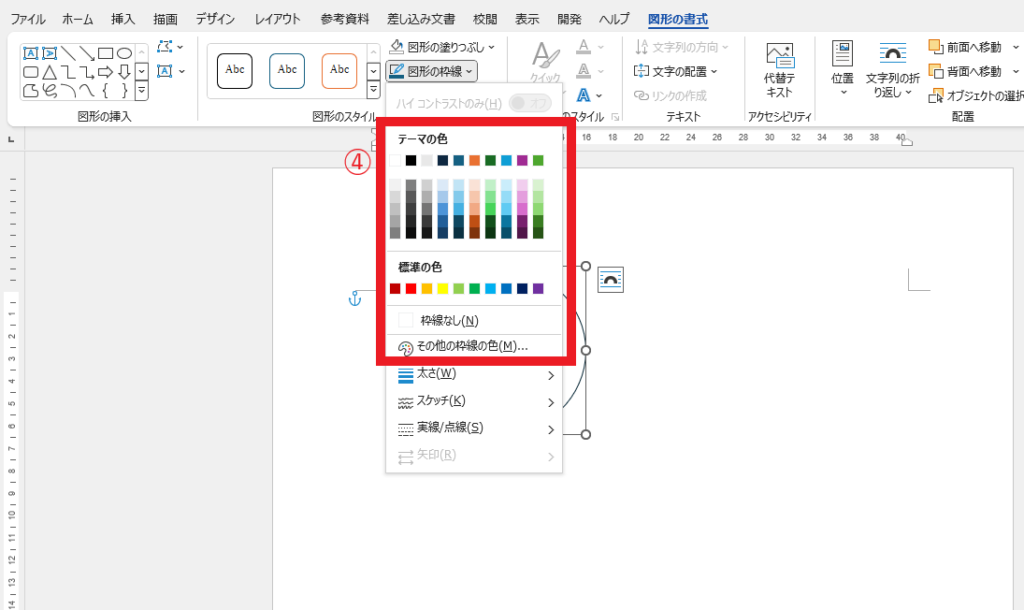The width and height of the screenshot is (1024, 610).
Task: Open the レイアウト tab
Action: 278,19
